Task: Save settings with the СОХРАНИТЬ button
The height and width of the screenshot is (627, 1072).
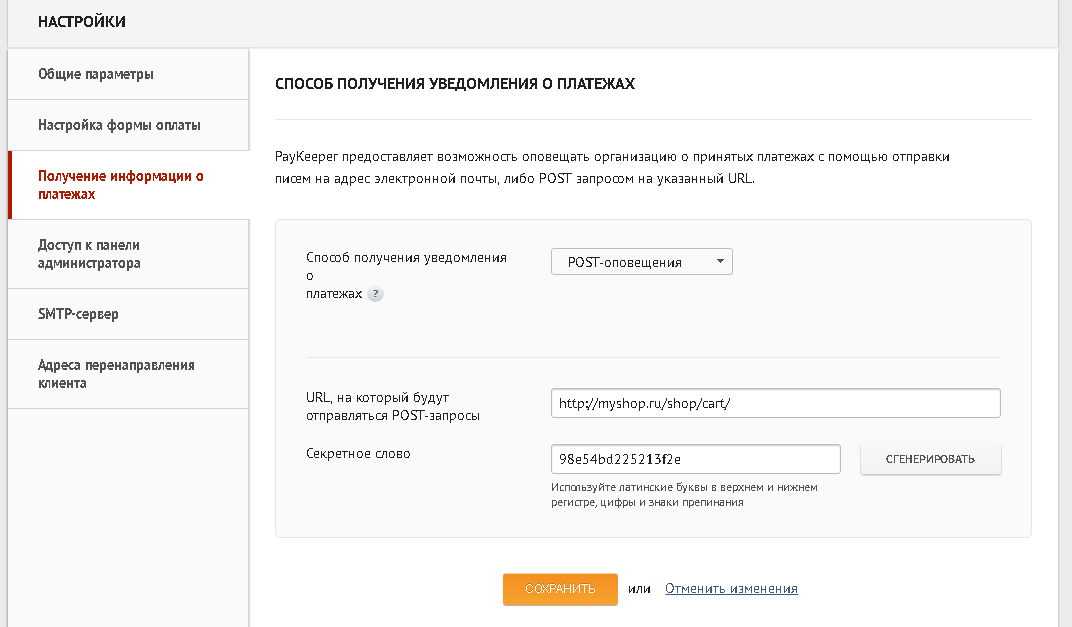Action: click(560, 589)
